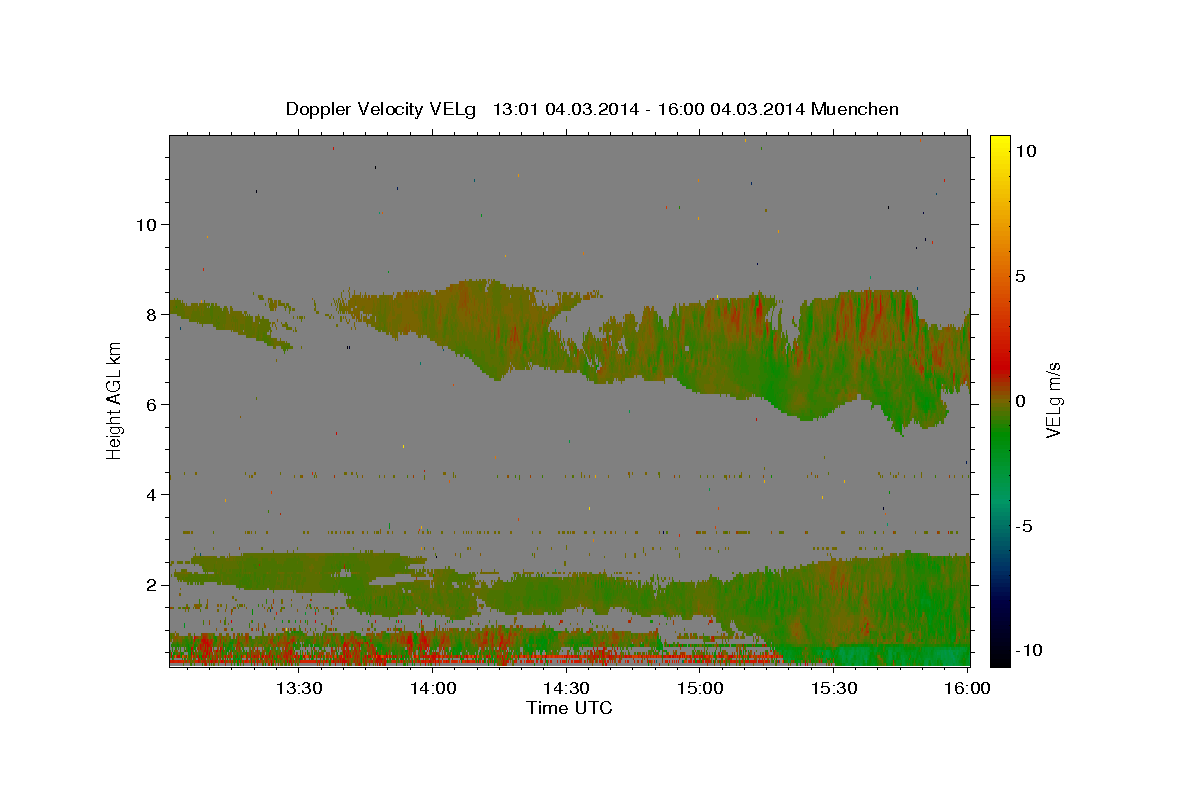The width and height of the screenshot is (1200, 800).
Task: Click the 'Muenchen' location in the title
Action: click(855, 109)
